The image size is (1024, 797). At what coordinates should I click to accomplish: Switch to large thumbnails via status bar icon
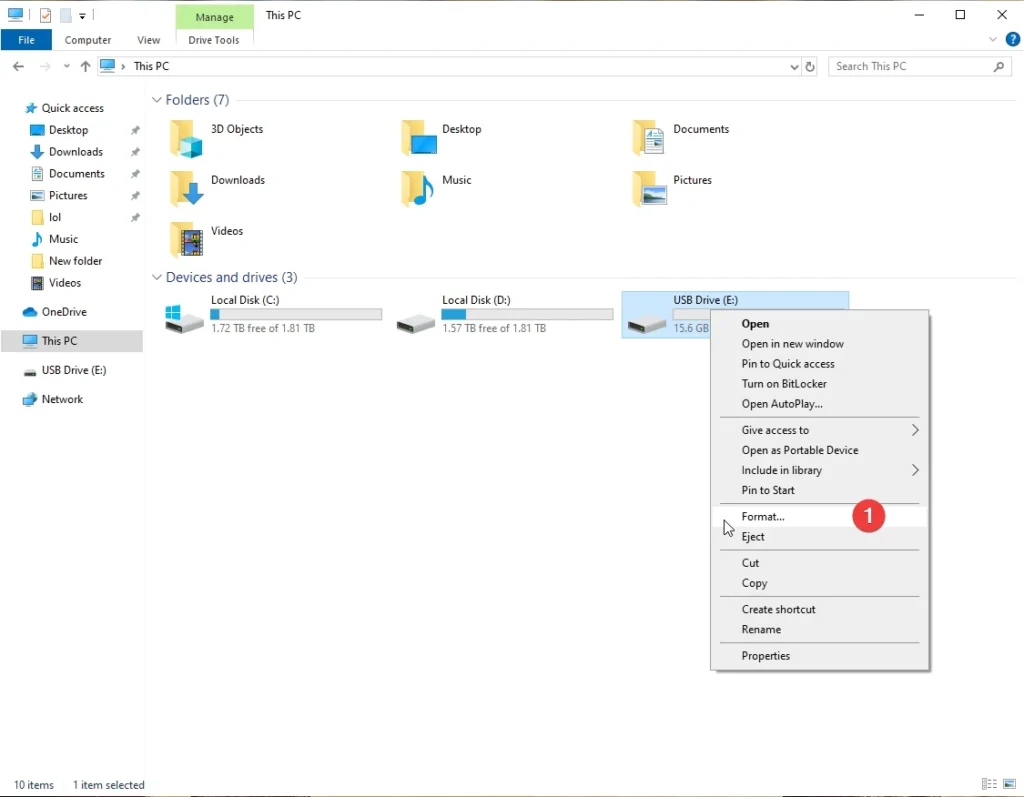(1009, 784)
